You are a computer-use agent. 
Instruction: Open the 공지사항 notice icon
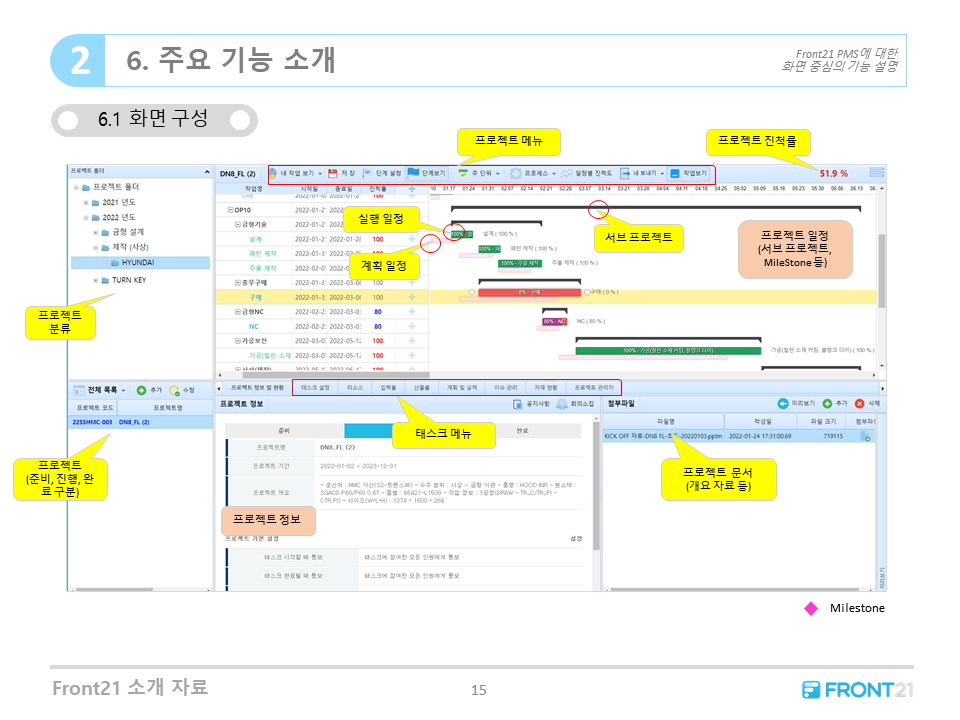517,404
